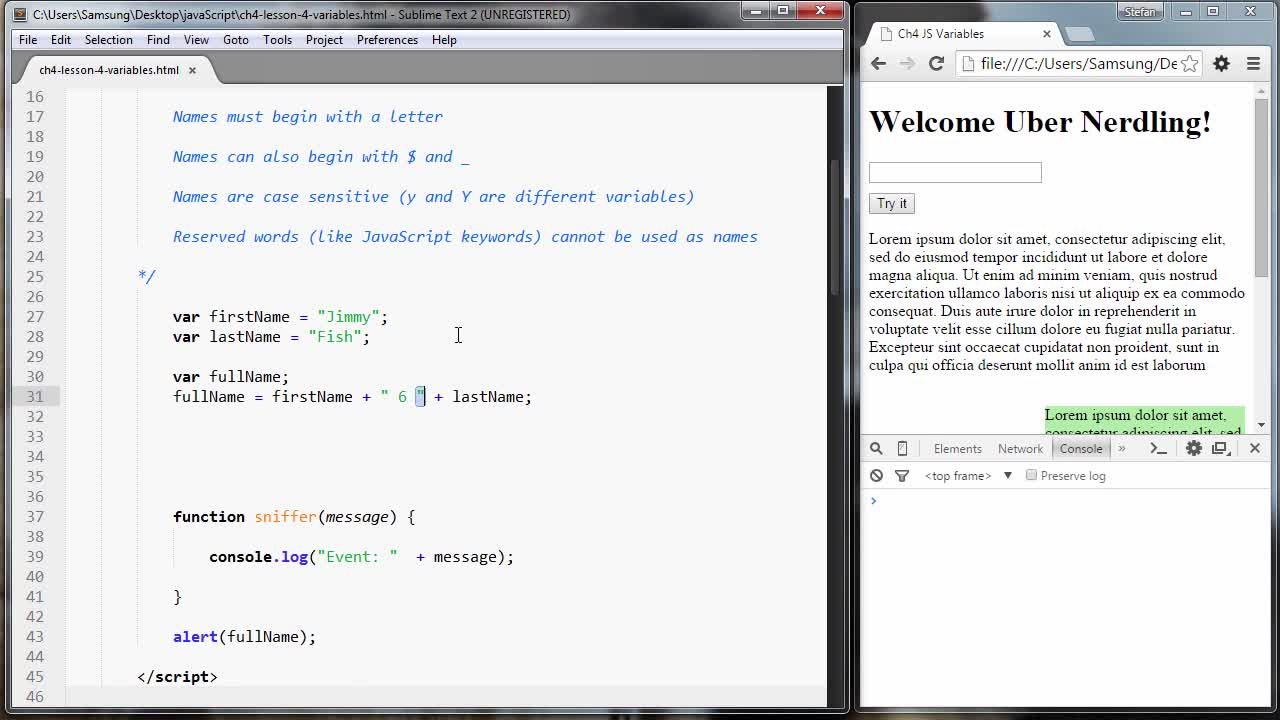Enable the Preserve log checkbox
The height and width of the screenshot is (720, 1280).
coord(1031,475)
